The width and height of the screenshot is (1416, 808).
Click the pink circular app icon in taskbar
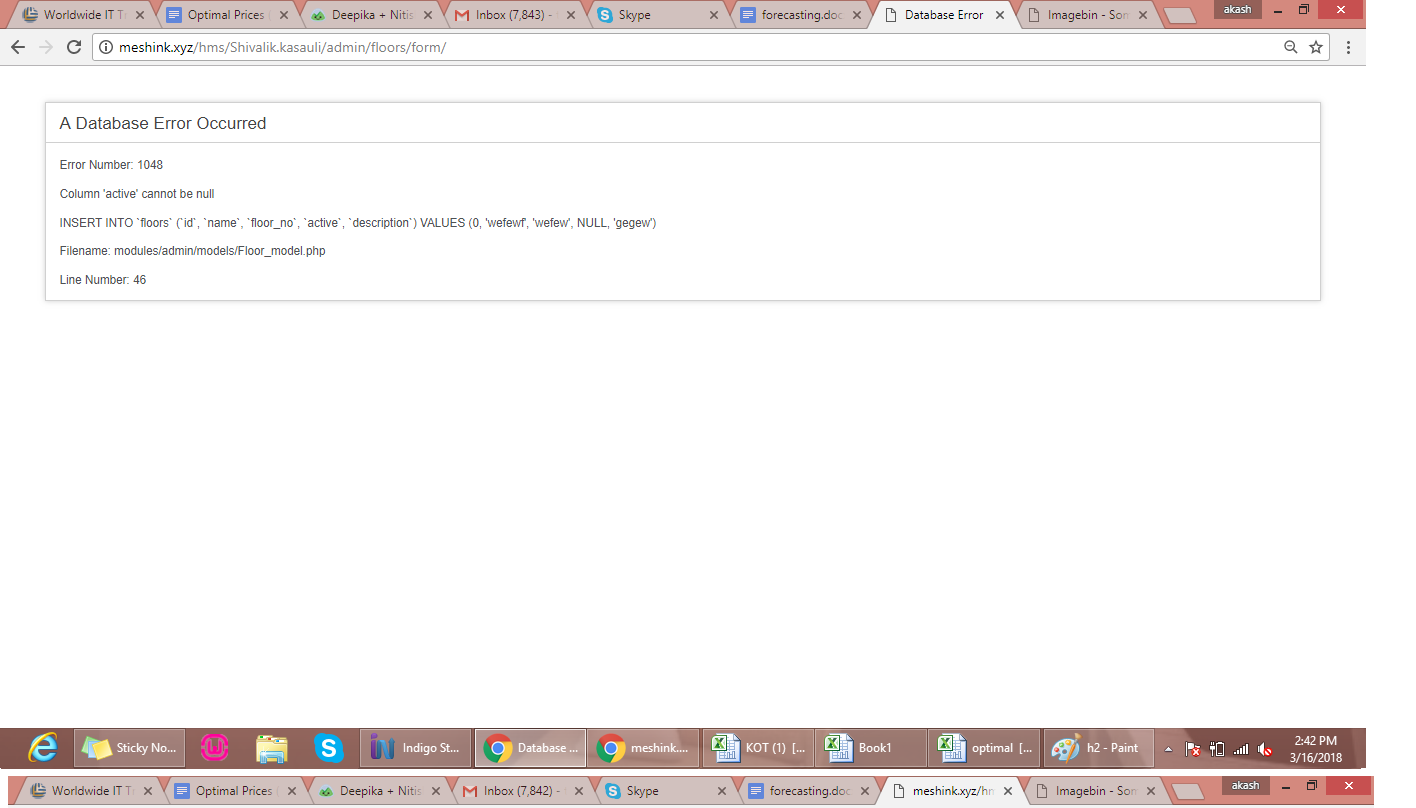pyautogui.click(x=215, y=747)
